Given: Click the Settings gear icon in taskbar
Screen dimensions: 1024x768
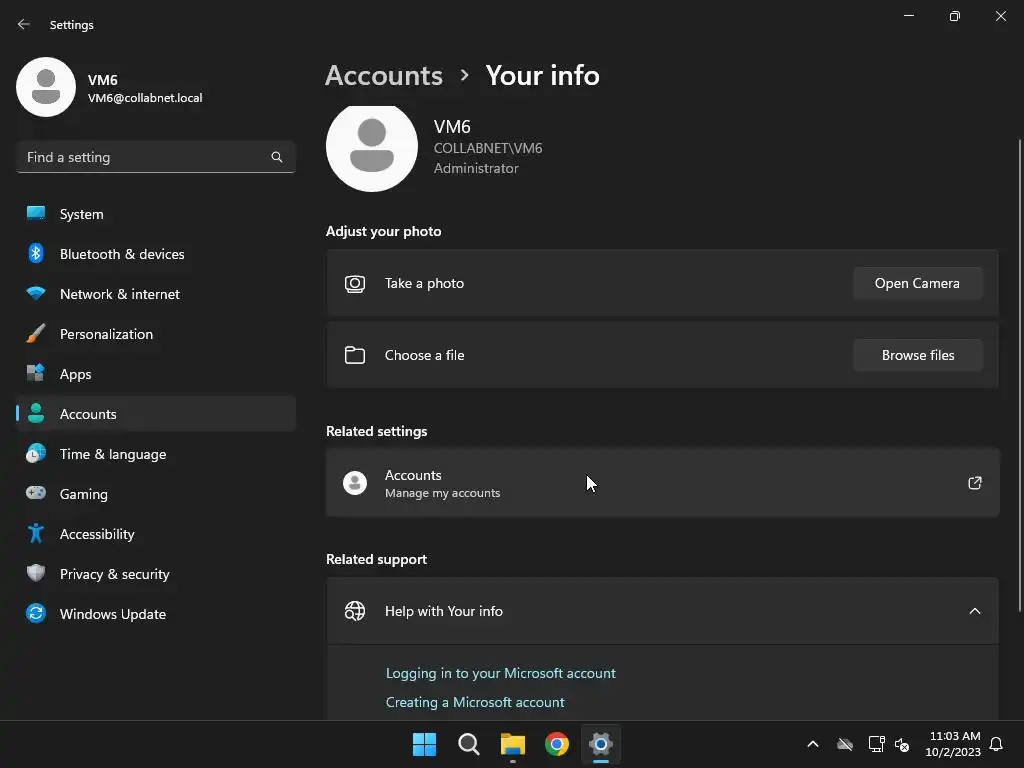Looking at the screenshot, I should coord(601,744).
